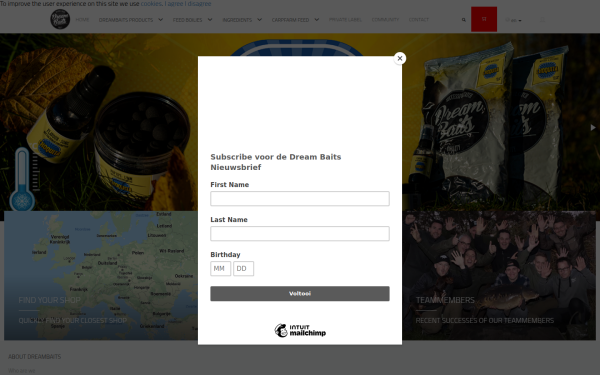The width and height of the screenshot is (600, 375).
Task: Focus the birthday DD field
Action: tap(243, 269)
